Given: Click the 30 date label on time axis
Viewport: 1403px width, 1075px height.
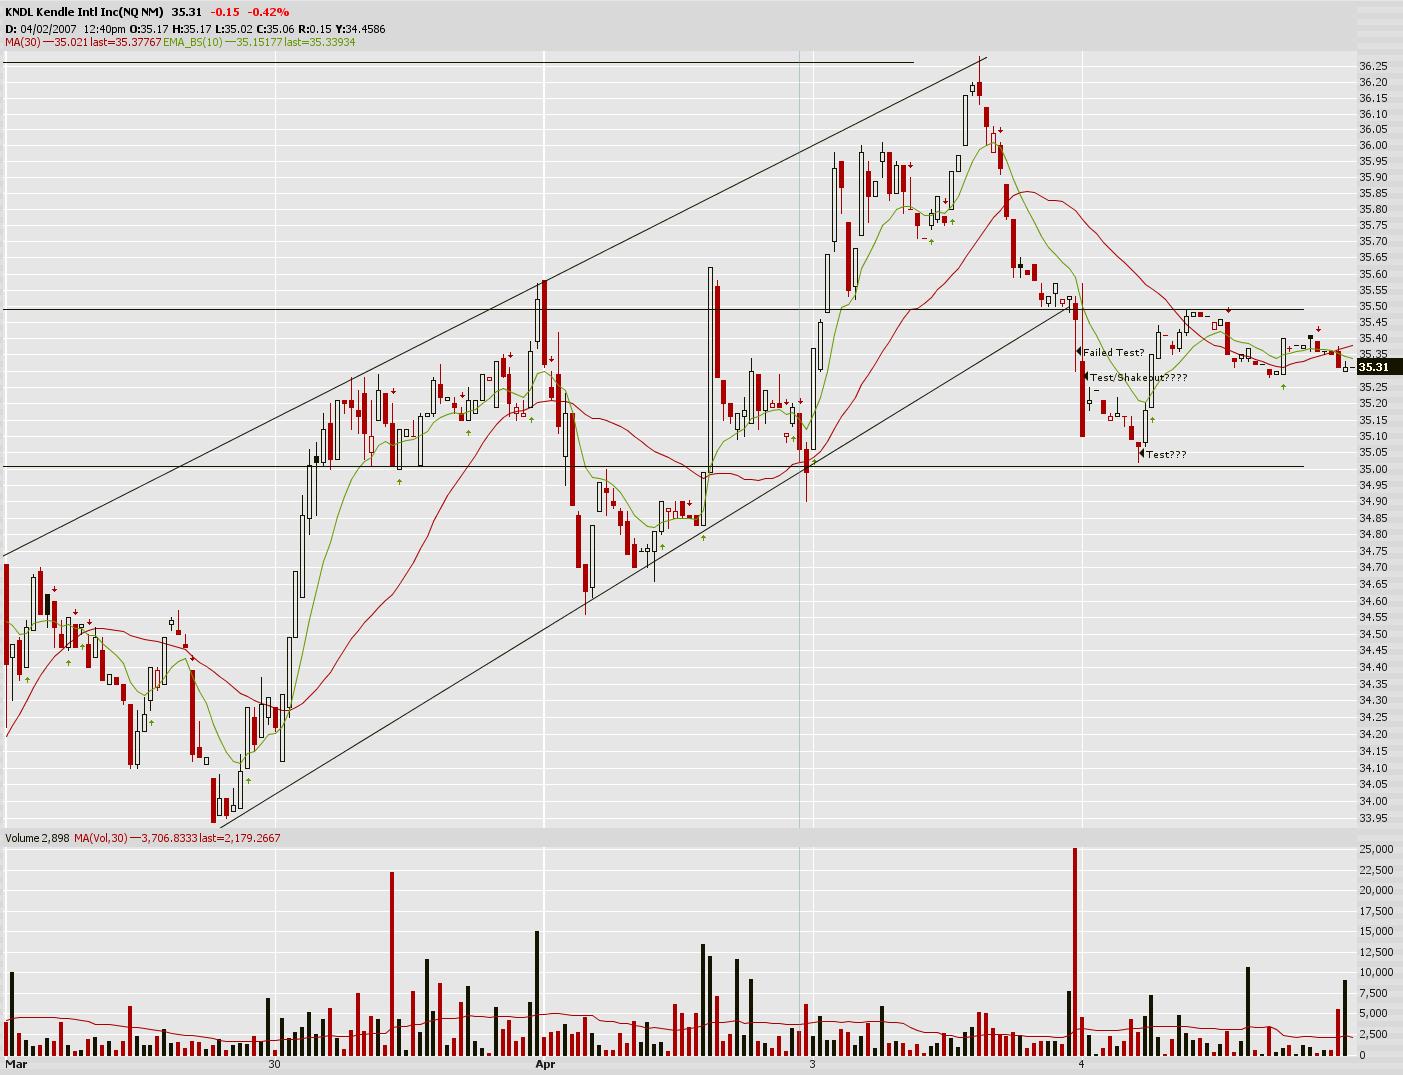Looking at the screenshot, I should pos(274,1065).
